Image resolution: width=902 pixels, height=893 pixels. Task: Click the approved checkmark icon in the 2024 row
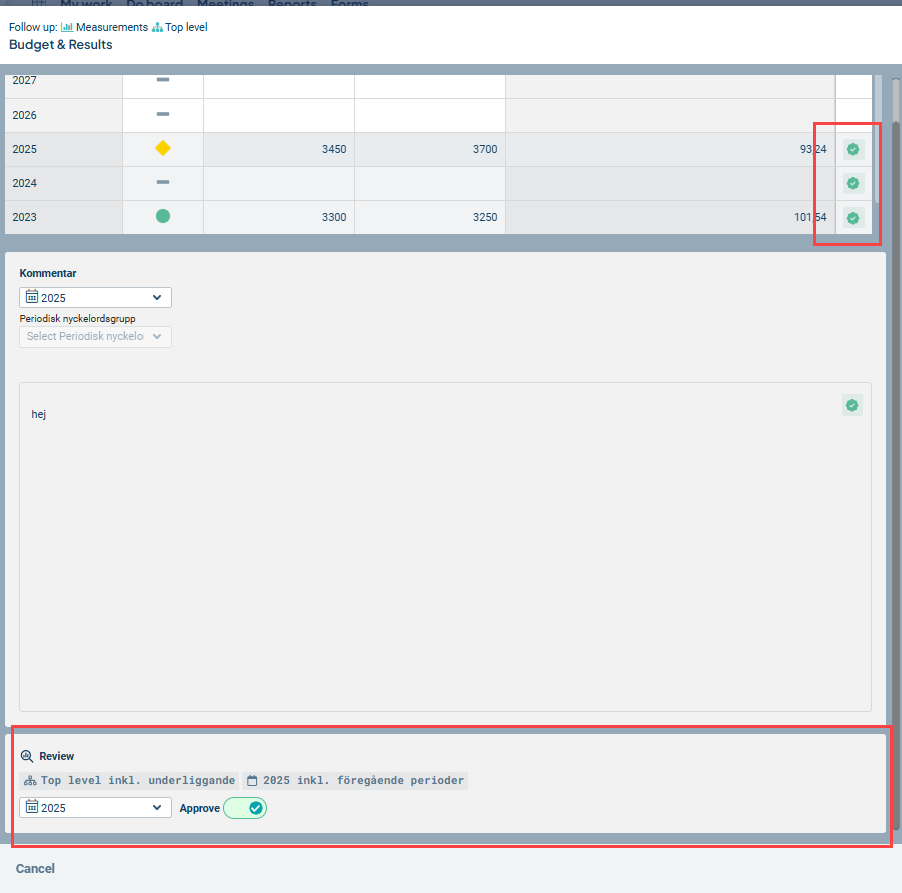[852, 183]
